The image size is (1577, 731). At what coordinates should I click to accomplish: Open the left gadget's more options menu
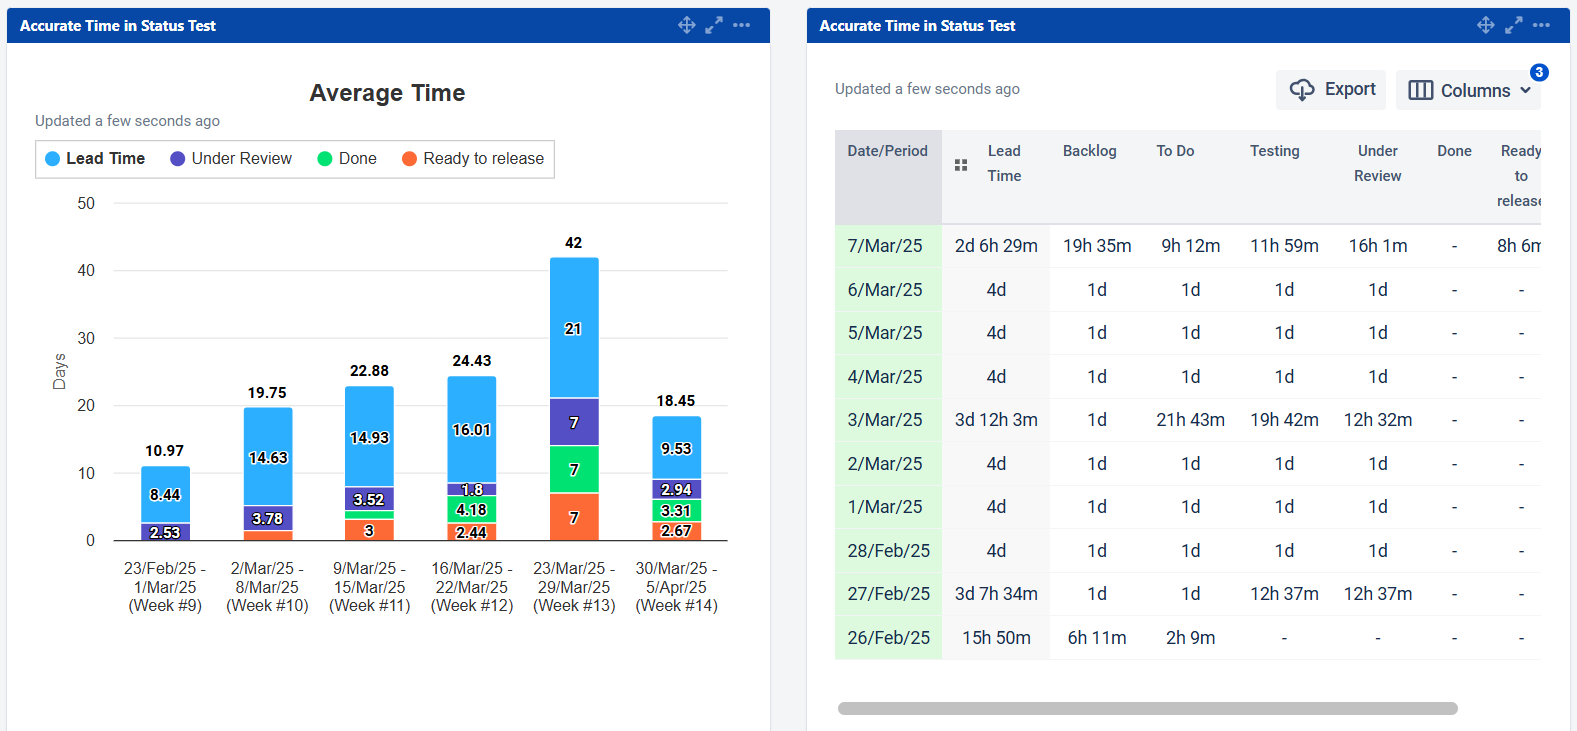click(x=741, y=25)
